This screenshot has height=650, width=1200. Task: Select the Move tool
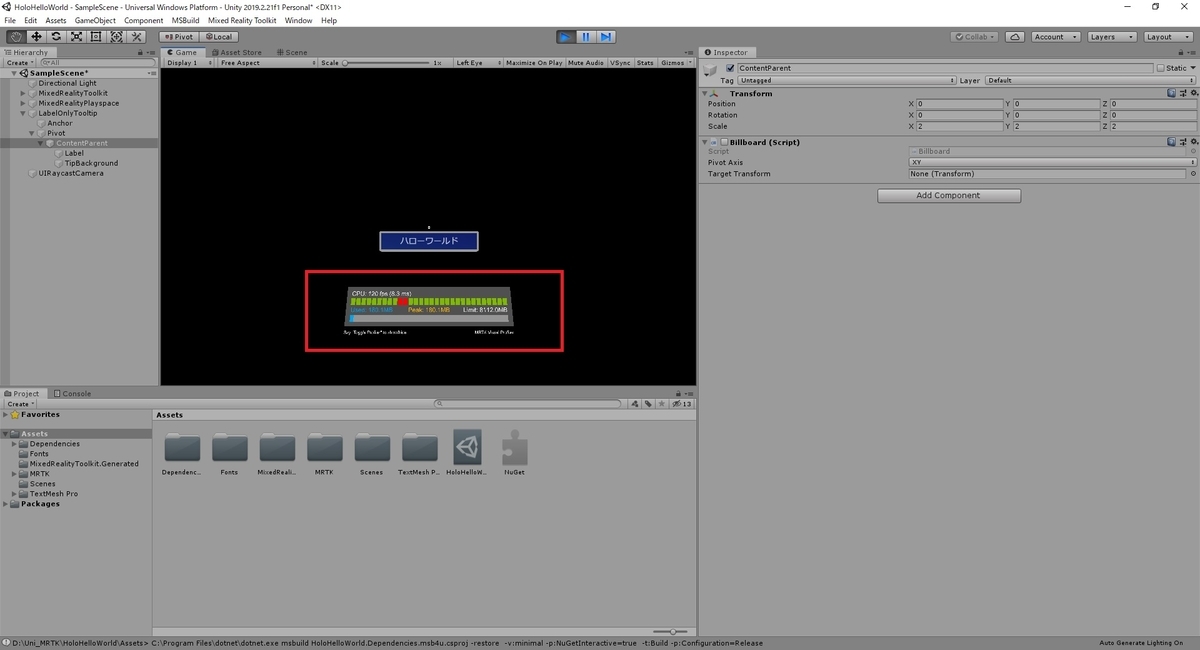[36, 37]
